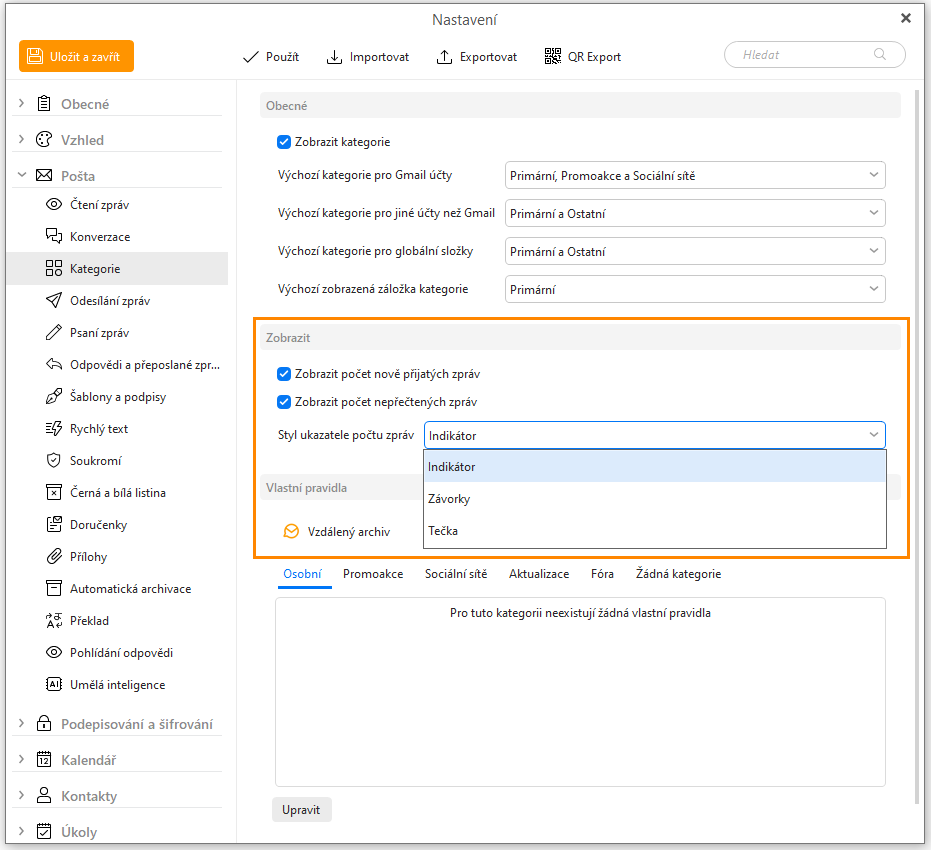Click the Importovat download icon
Viewport: 931px width, 850px height.
(335, 57)
